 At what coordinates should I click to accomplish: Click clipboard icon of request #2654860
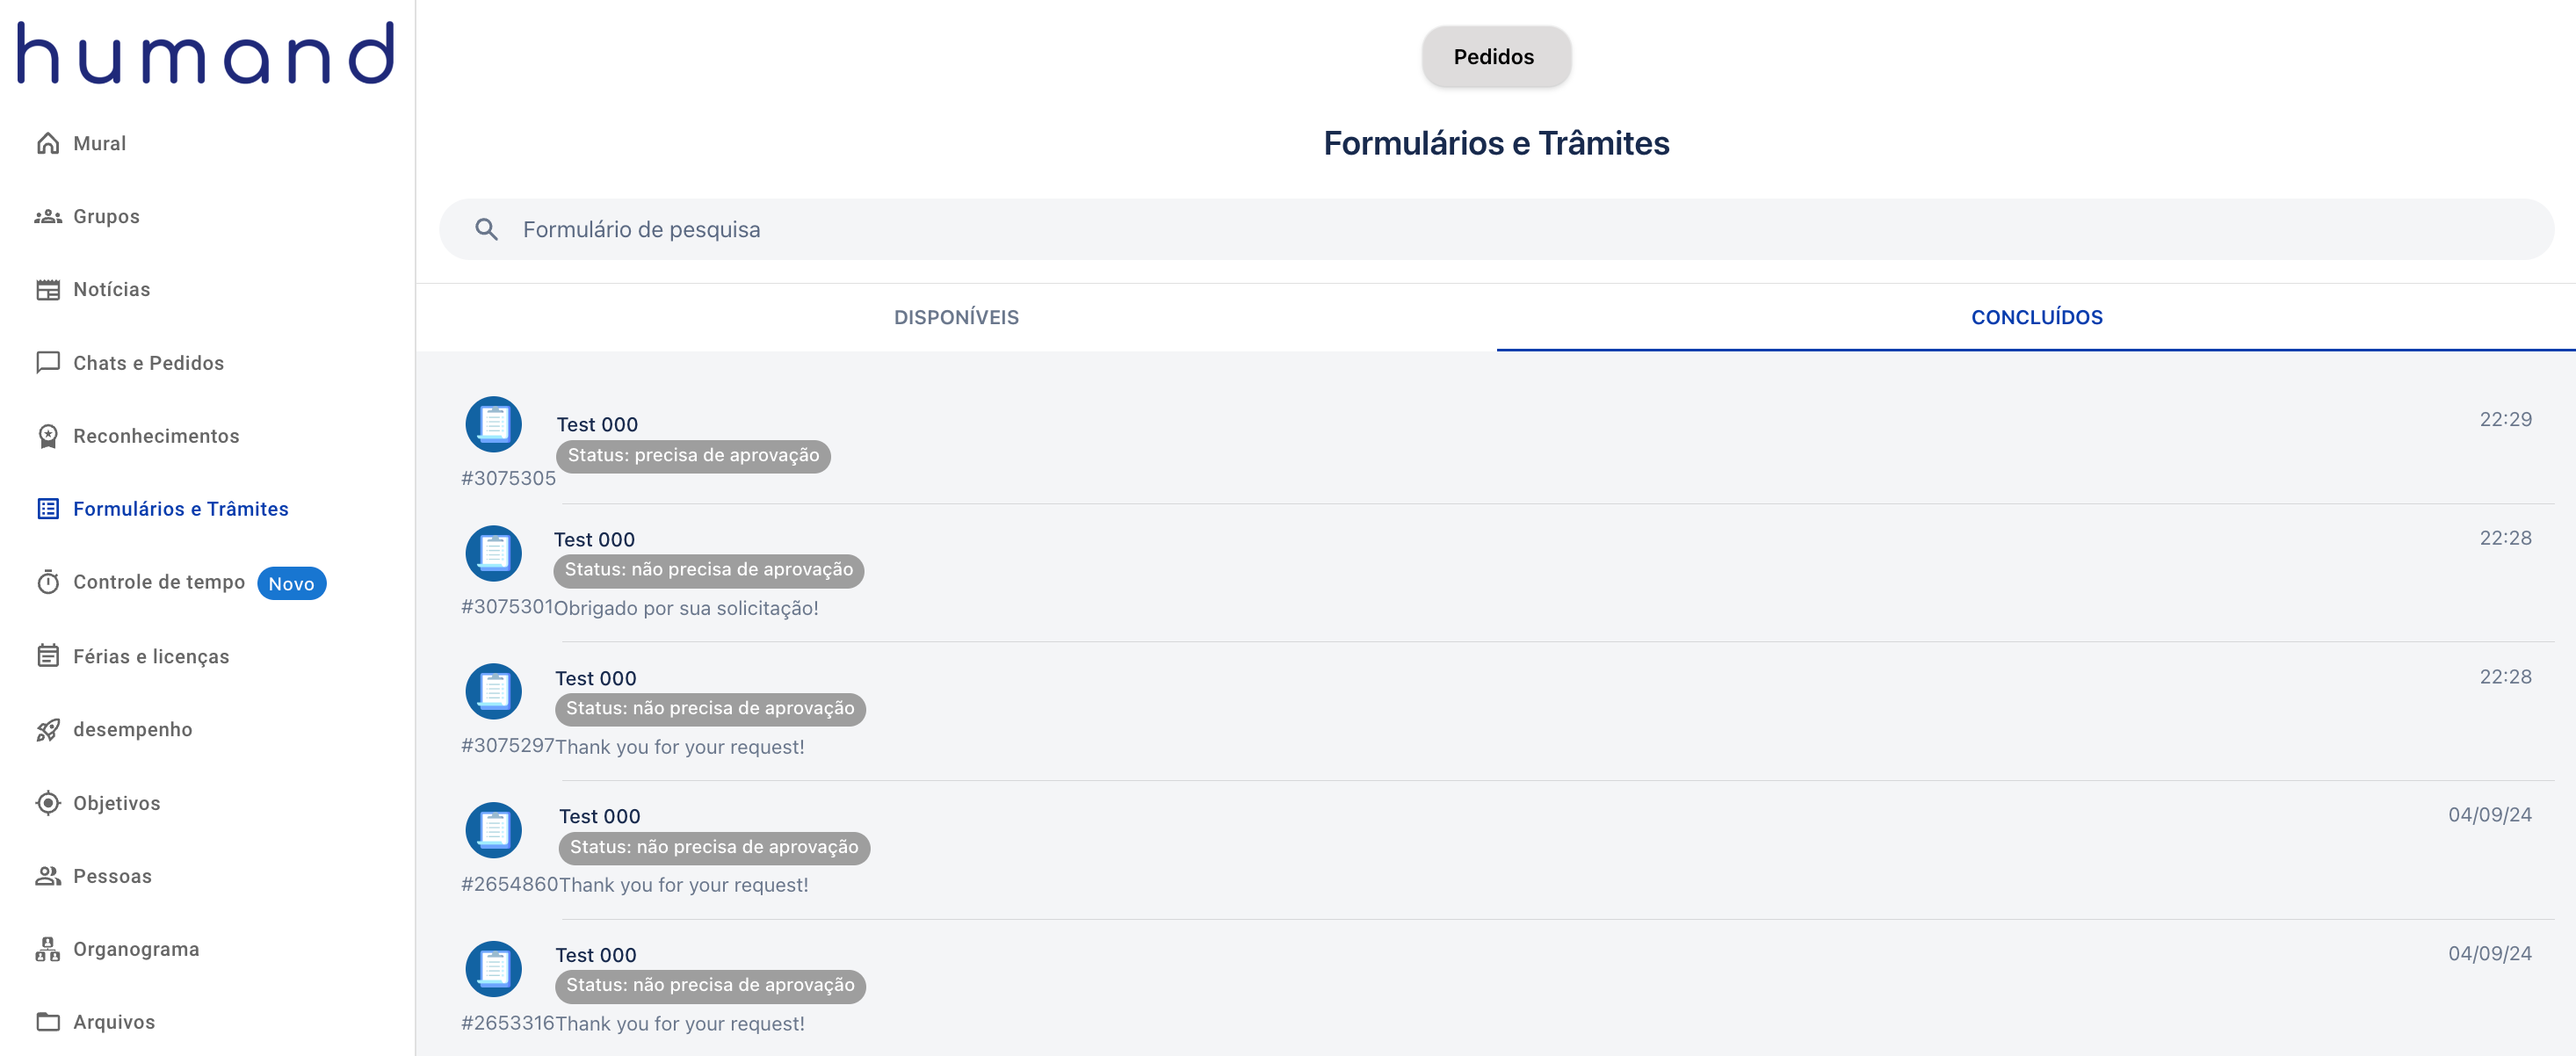point(493,830)
